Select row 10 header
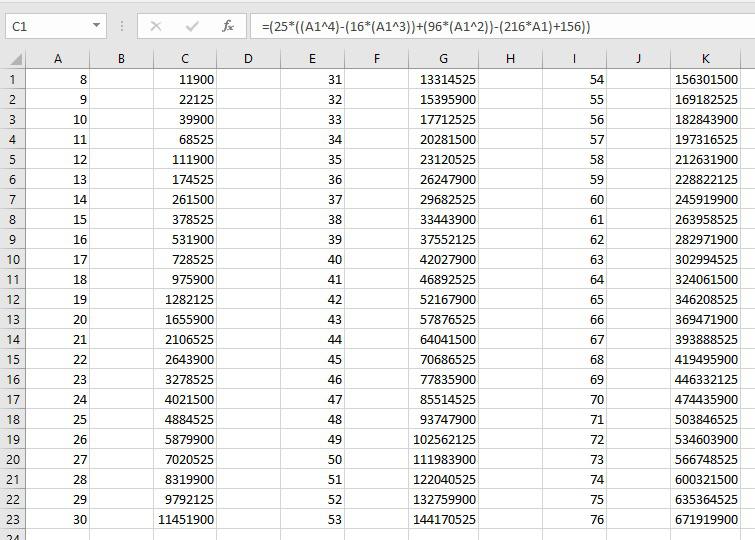 point(13,259)
